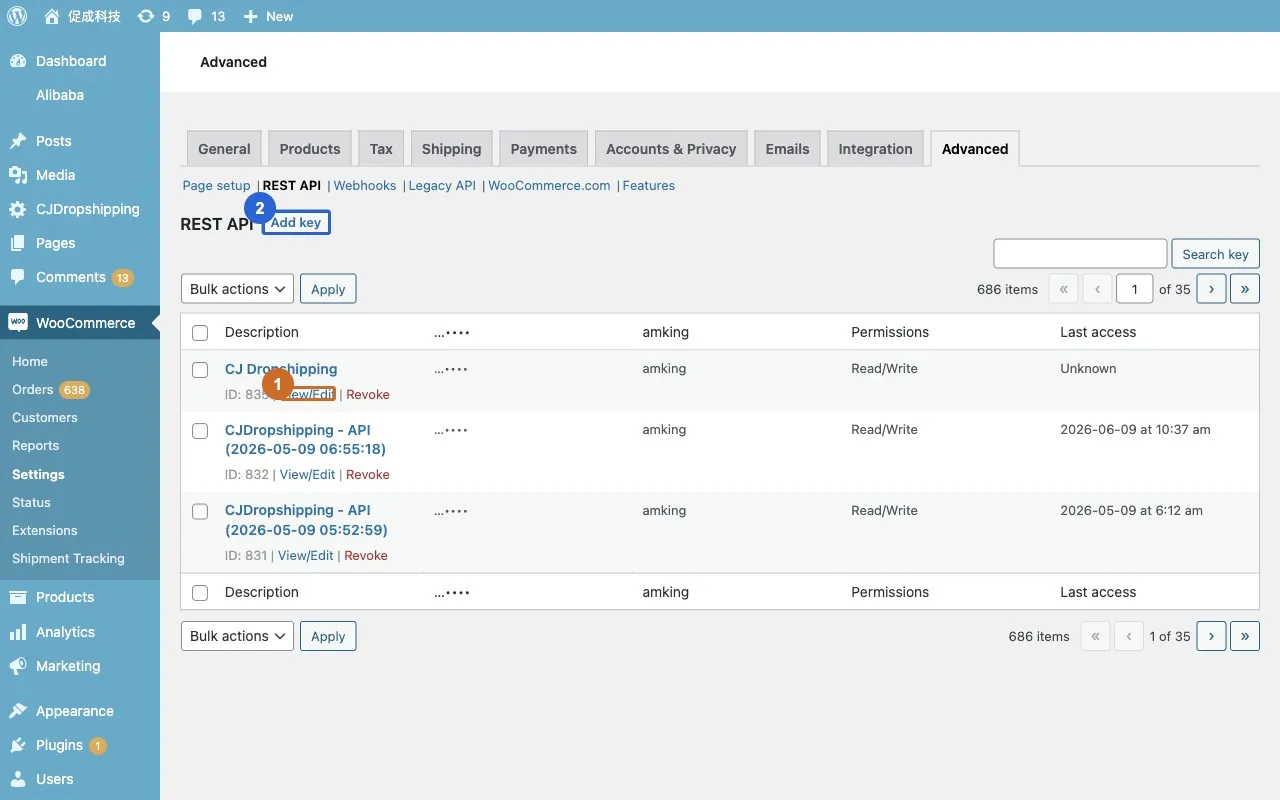
Task: Click the WordPress logo icon
Action: coord(17,16)
